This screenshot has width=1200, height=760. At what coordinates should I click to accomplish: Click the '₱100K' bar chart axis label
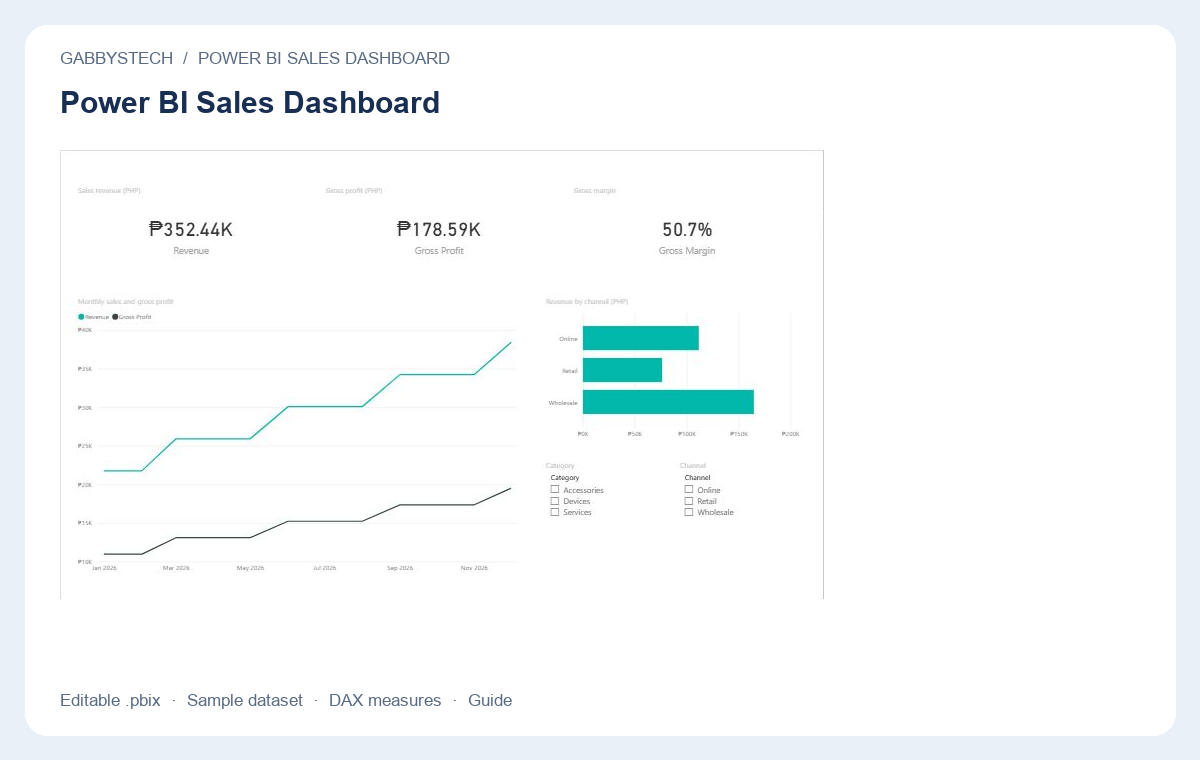point(687,434)
